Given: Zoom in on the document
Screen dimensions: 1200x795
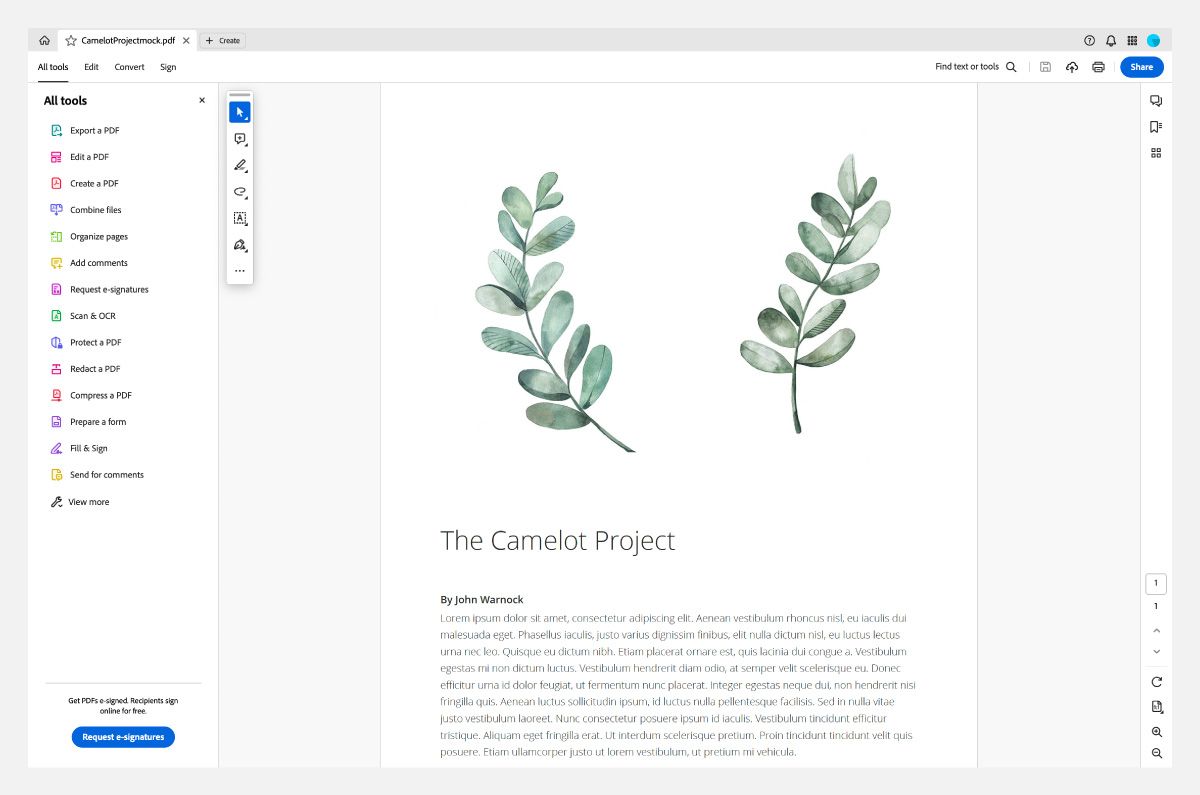Looking at the screenshot, I should click(x=1156, y=731).
